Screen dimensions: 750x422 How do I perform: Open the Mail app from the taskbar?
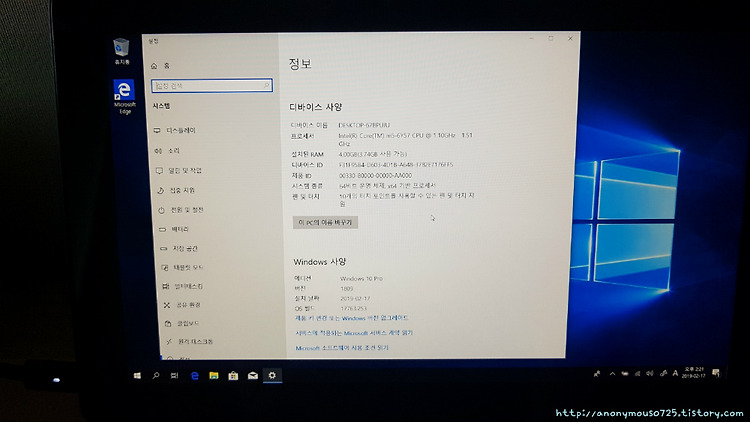(x=253, y=376)
